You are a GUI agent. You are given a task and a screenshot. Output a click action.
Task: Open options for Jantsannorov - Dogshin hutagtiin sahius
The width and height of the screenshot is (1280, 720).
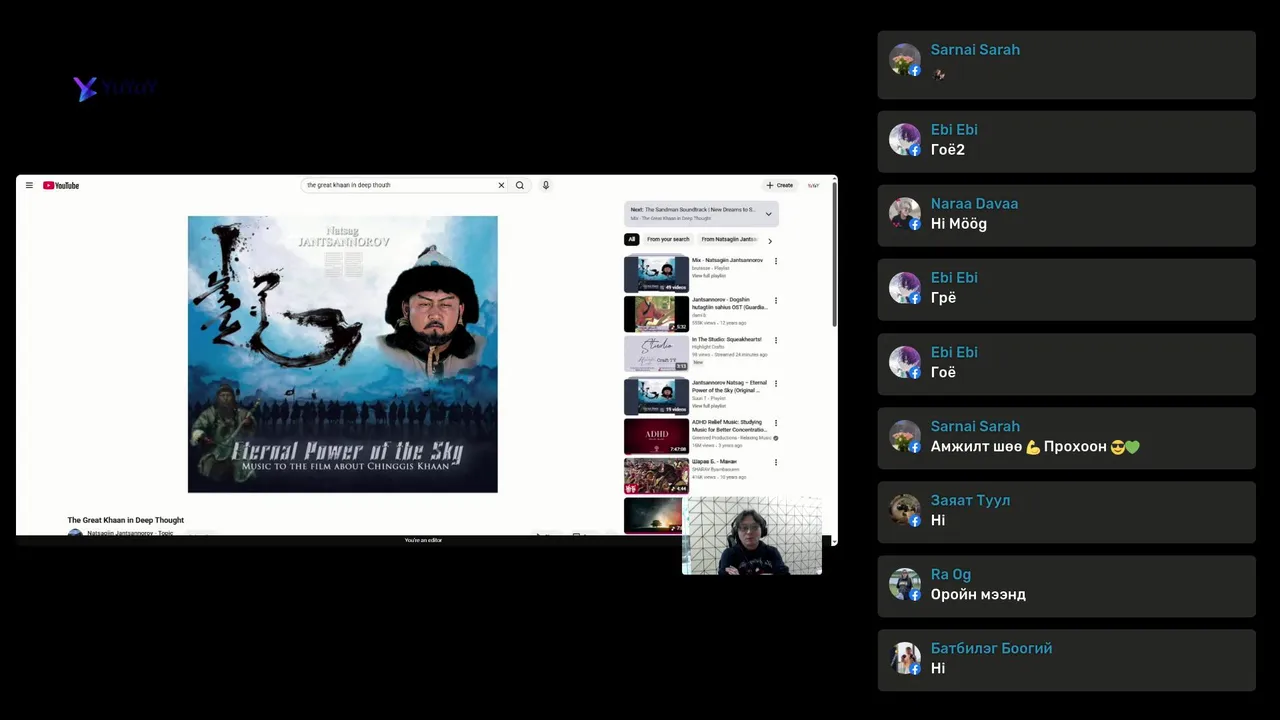pyautogui.click(x=776, y=300)
